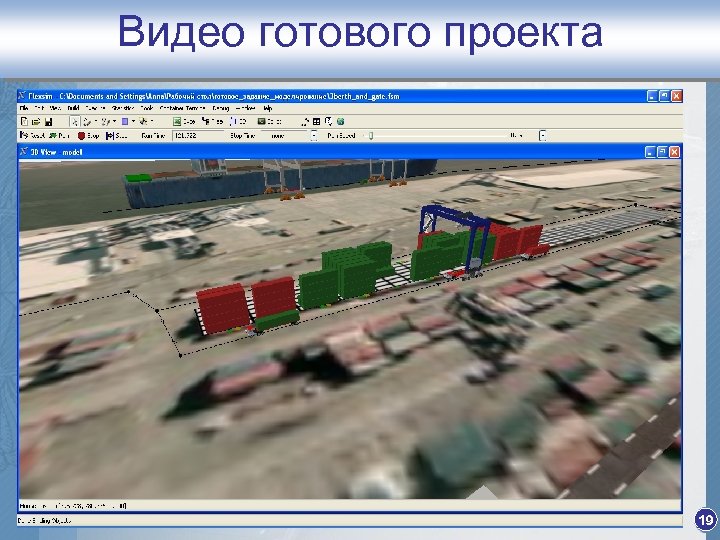The image size is (720, 540).
Task: Open the Container Terminal menu
Action: pos(182,108)
